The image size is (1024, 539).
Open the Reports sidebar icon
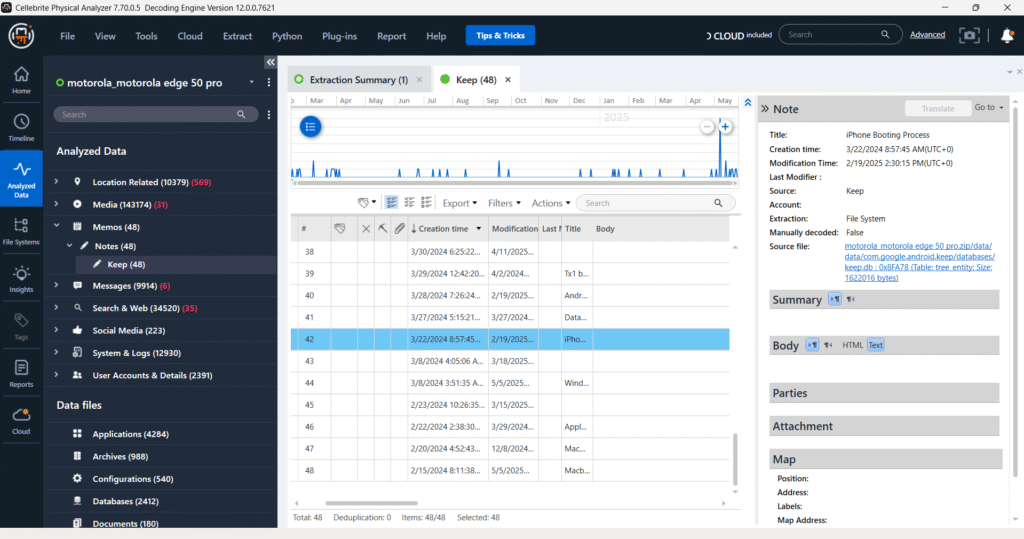click(21, 374)
